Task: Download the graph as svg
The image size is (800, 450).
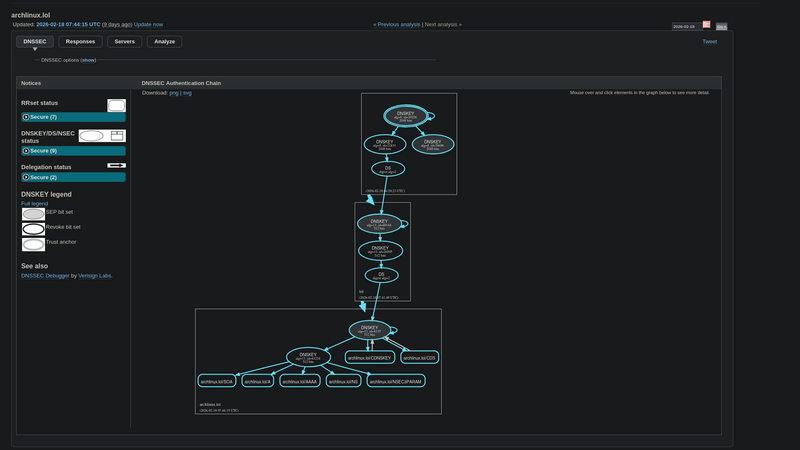Action: point(187,92)
